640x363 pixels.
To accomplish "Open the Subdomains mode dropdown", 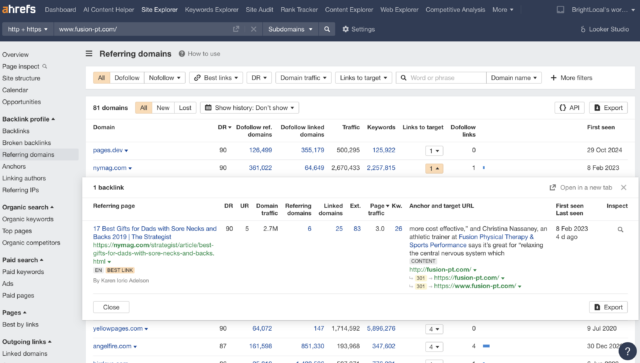I will click(290, 29).
